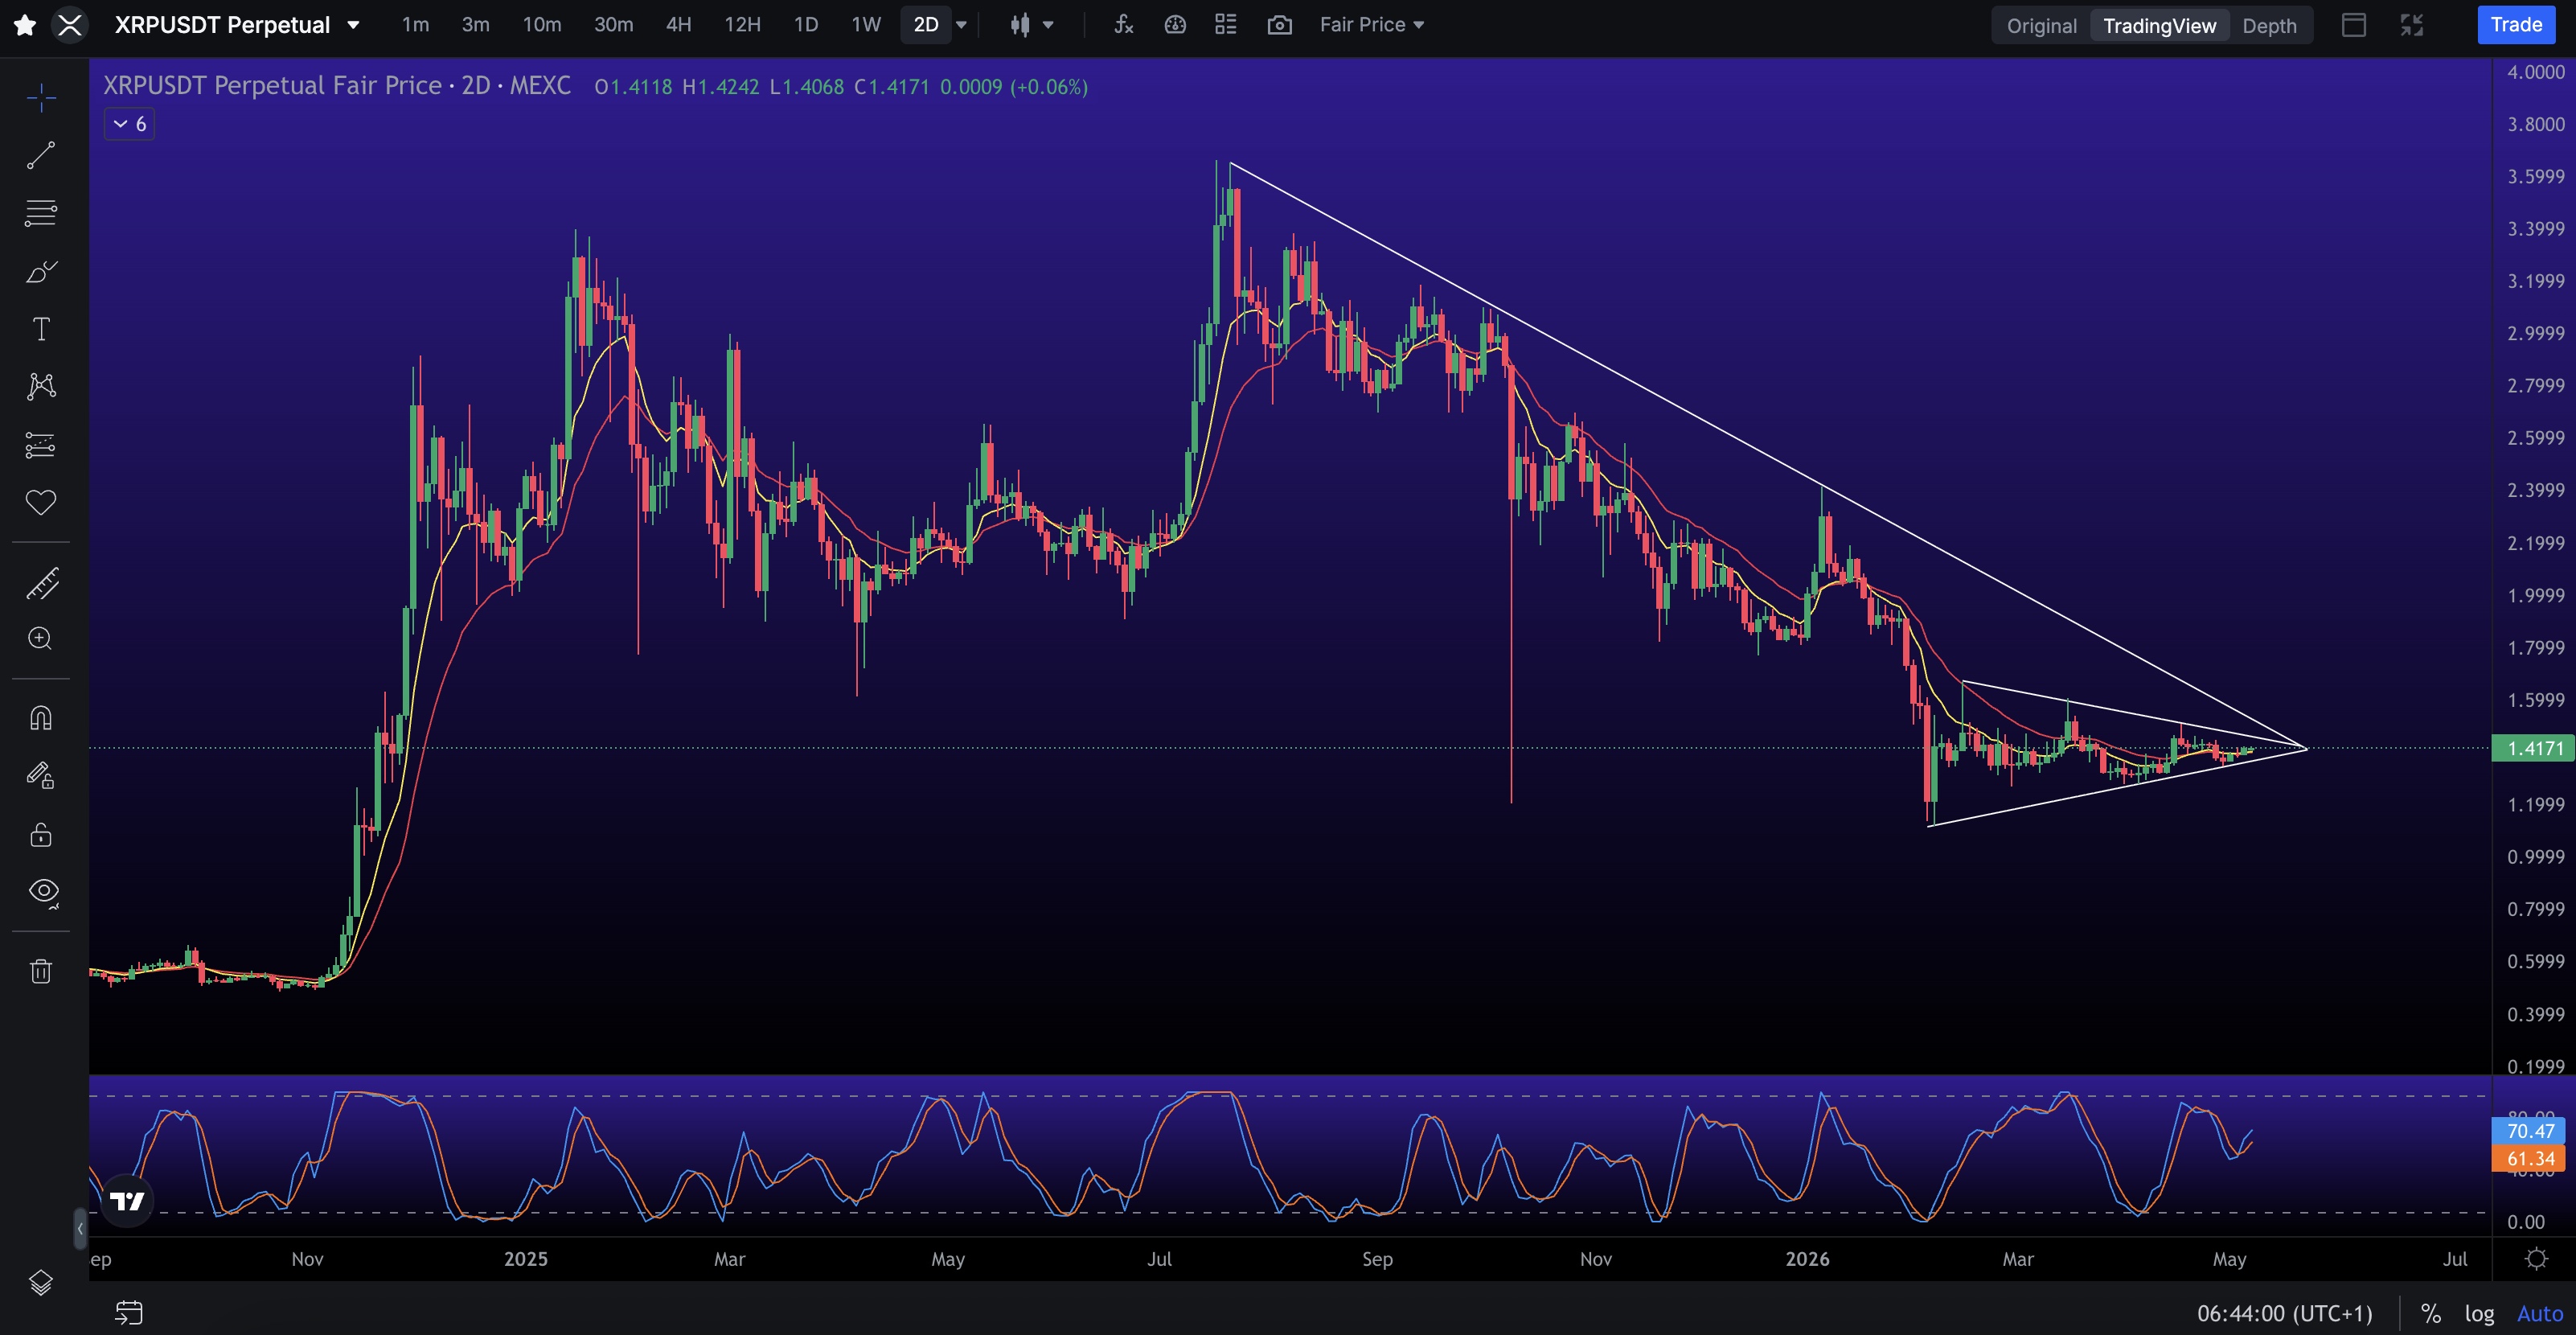Open the chart axis settings gear
2576x1335 pixels.
click(x=2536, y=1259)
